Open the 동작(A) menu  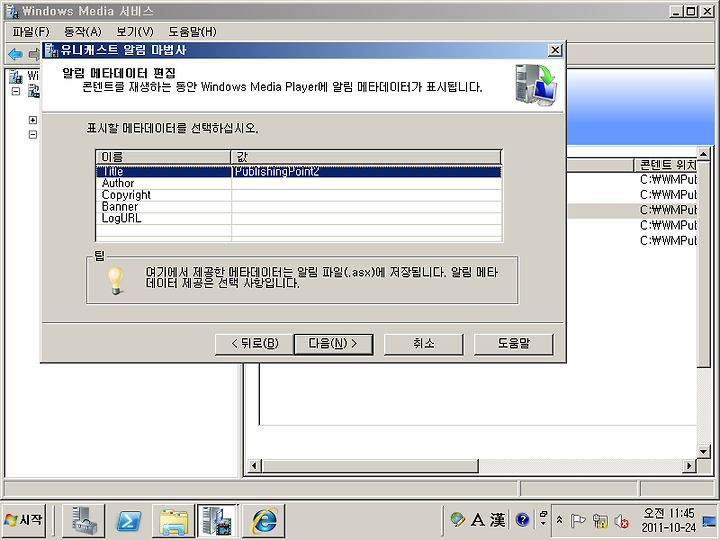point(83,32)
